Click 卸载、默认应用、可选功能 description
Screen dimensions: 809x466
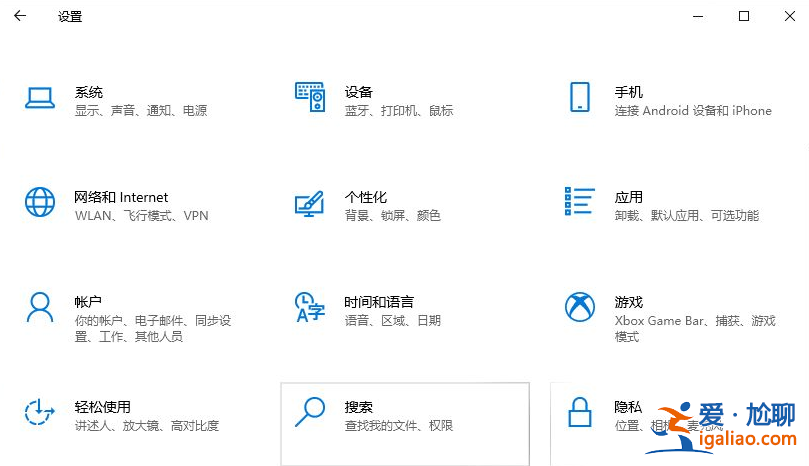(687, 215)
